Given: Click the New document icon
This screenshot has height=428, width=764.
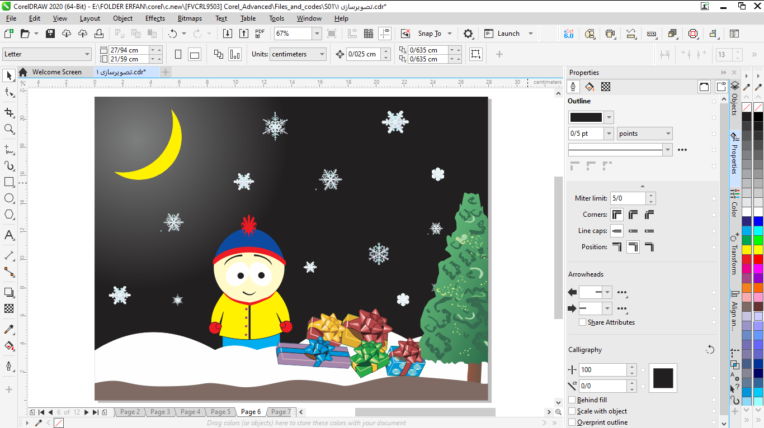Looking at the screenshot, I should pyautogui.click(x=8, y=34).
